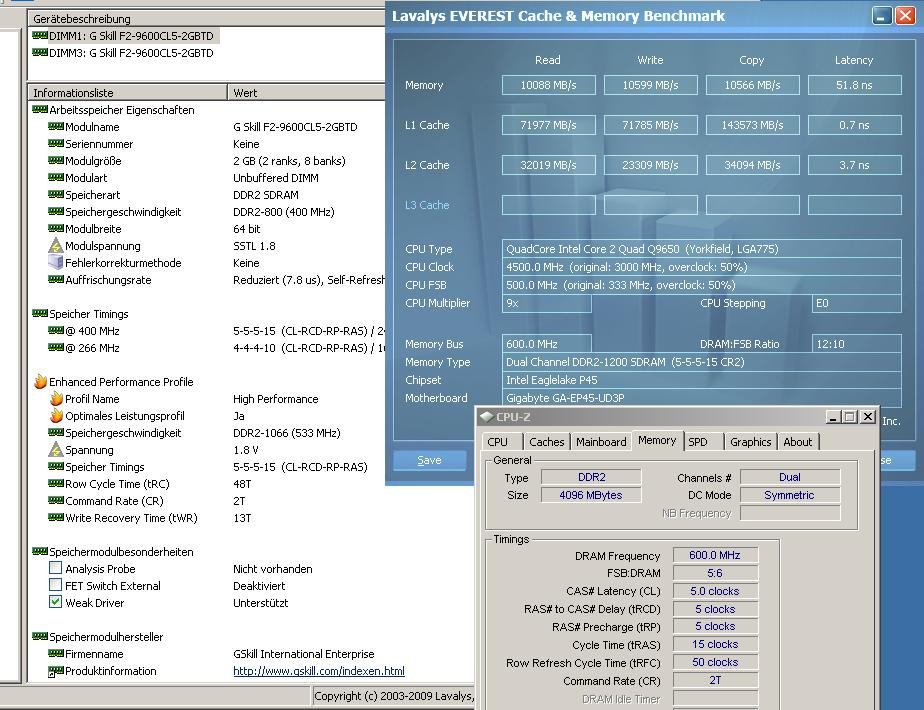The height and width of the screenshot is (710, 924).
Task: Uncheck the Weak Driver checkbox
Action: (55, 602)
